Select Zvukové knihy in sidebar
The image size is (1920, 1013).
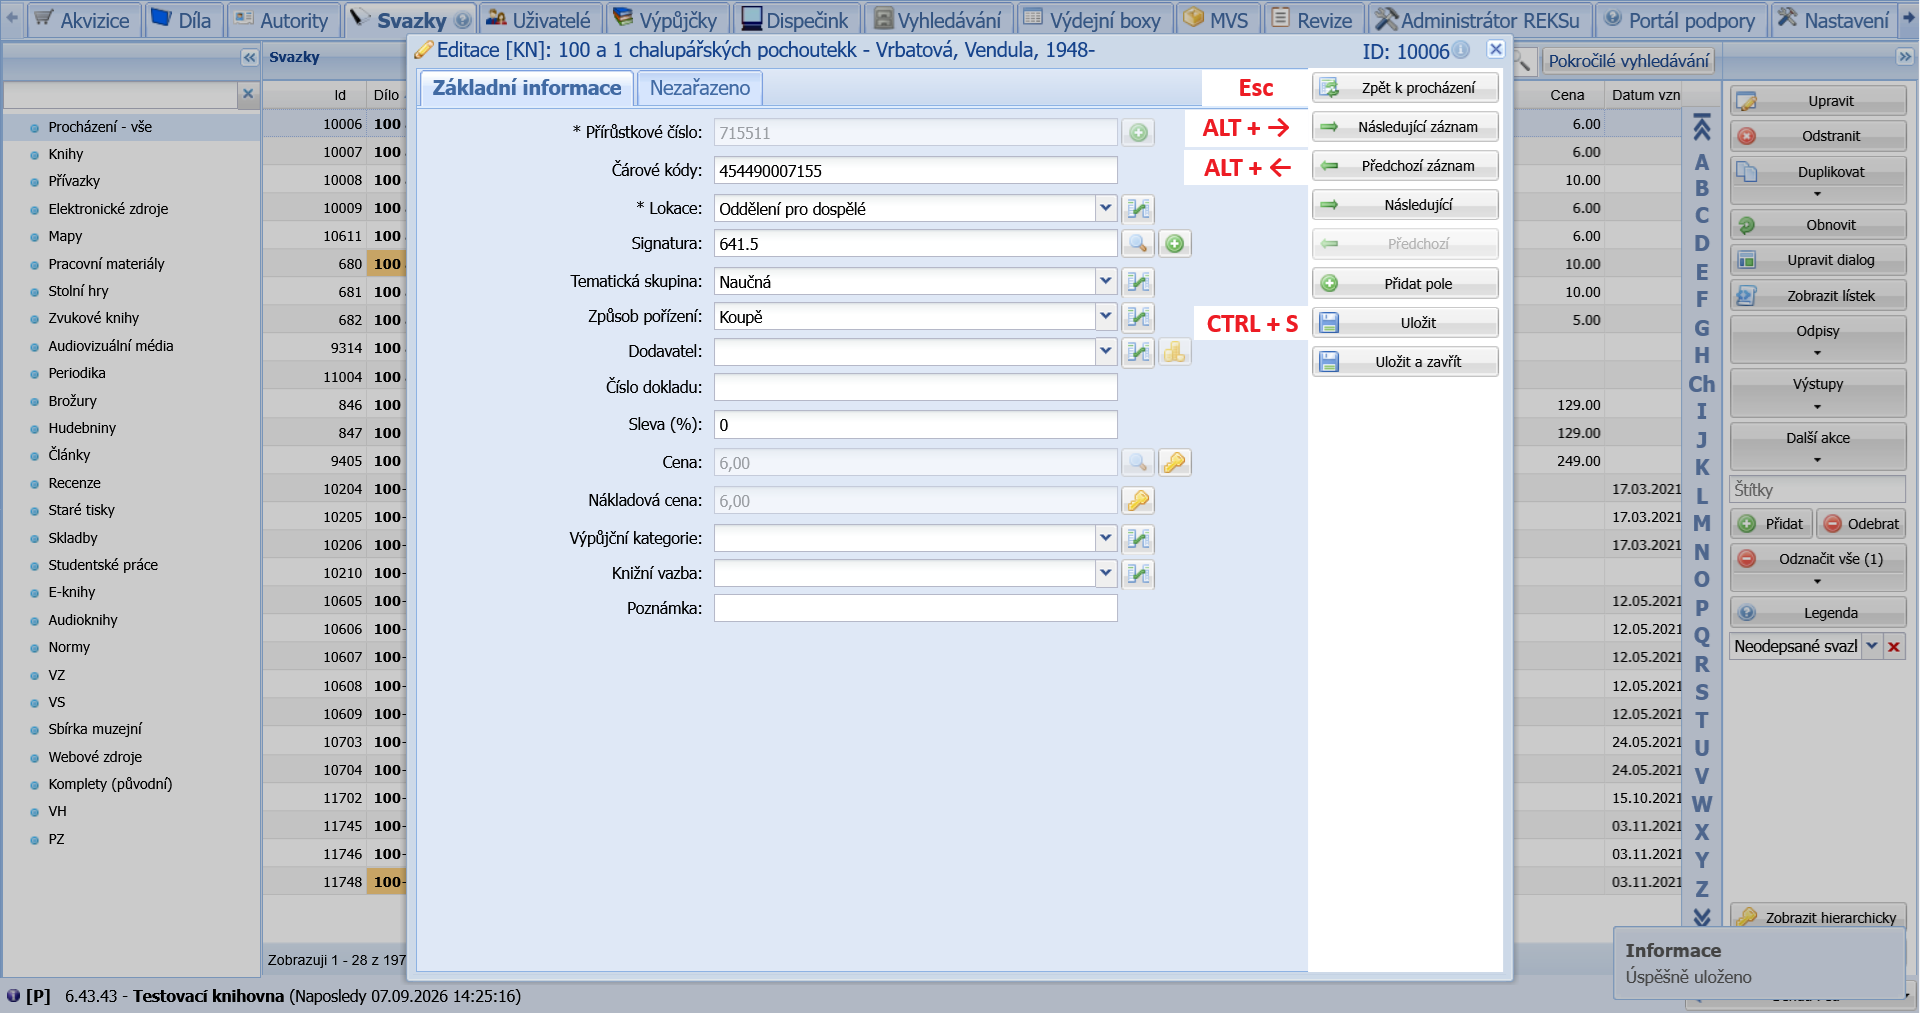(x=93, y=318)
